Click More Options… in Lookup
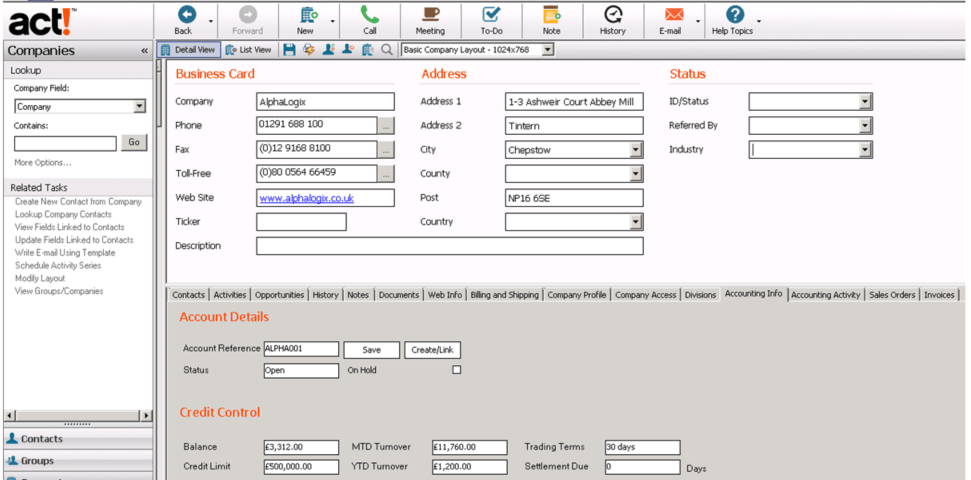The image size is (971, 480). click(x=43, y=163)
